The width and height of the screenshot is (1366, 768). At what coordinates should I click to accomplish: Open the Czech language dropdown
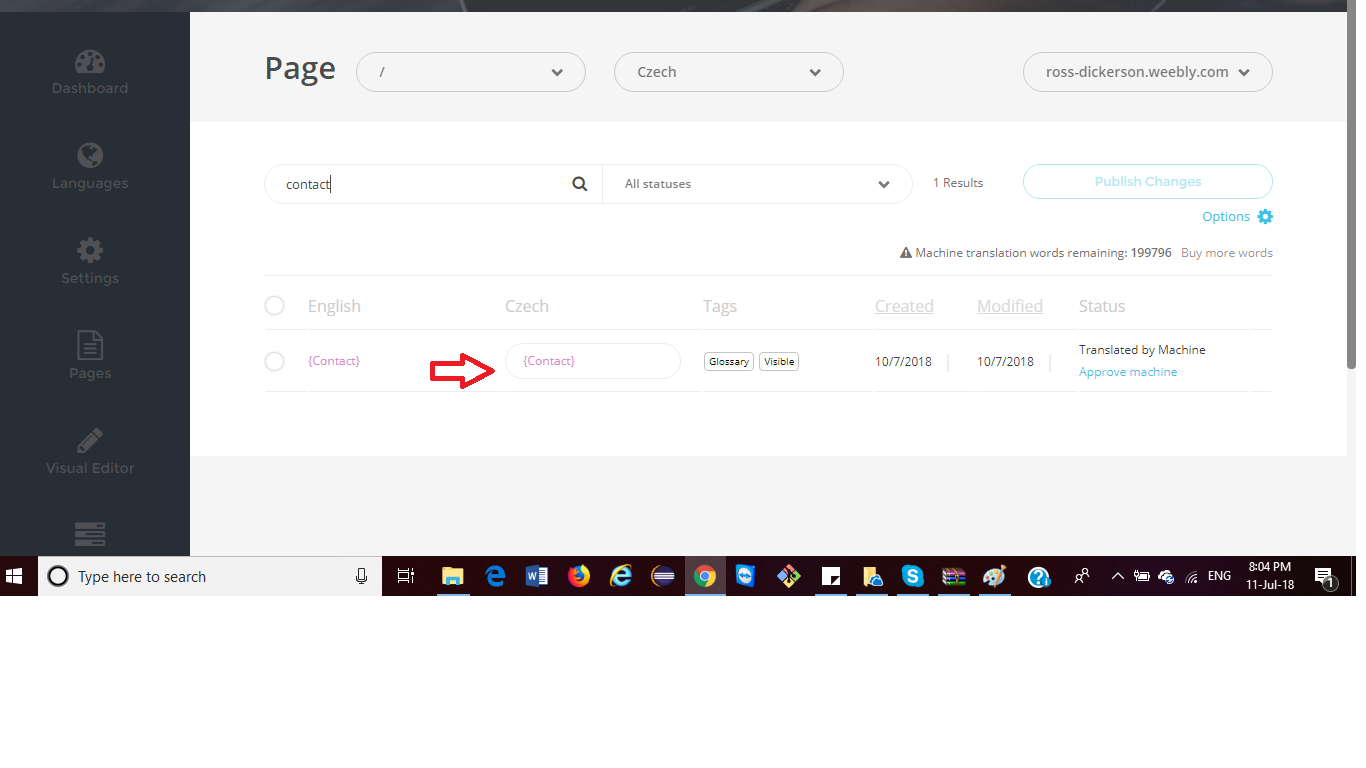tap(728, 72)
